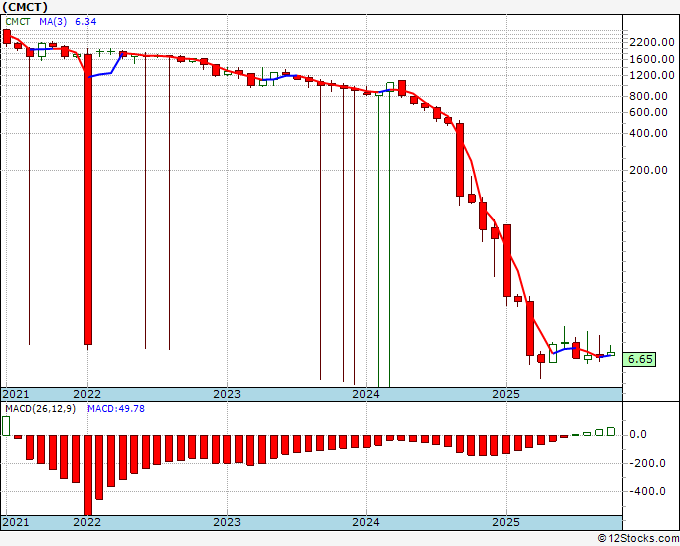Click the 2200.00 price axis label
Viewport: 680px width, 546px height.
tap(652, 42)
